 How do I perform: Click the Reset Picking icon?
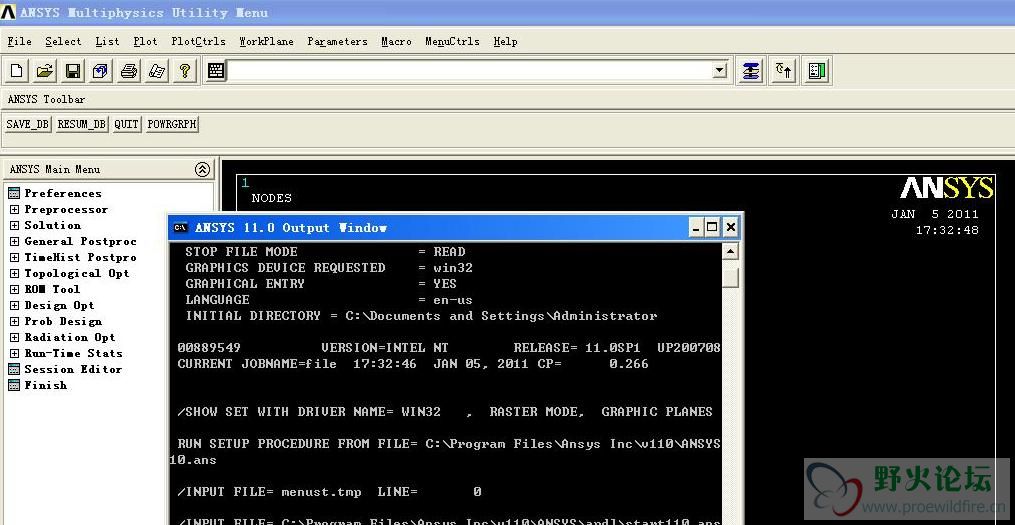(783, 71)
